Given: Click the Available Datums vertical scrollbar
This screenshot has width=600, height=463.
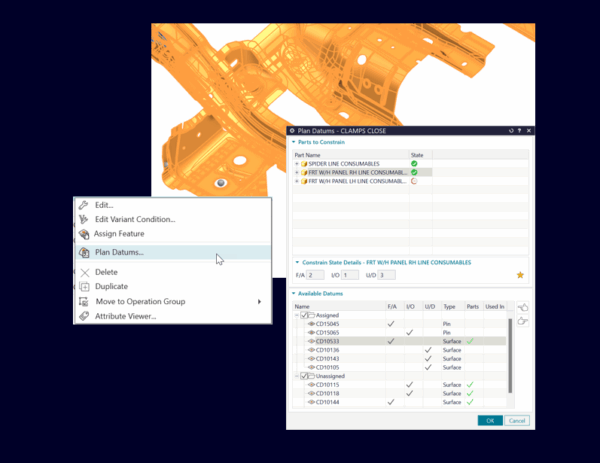Looking at the screenshot, I should (512, 354).
